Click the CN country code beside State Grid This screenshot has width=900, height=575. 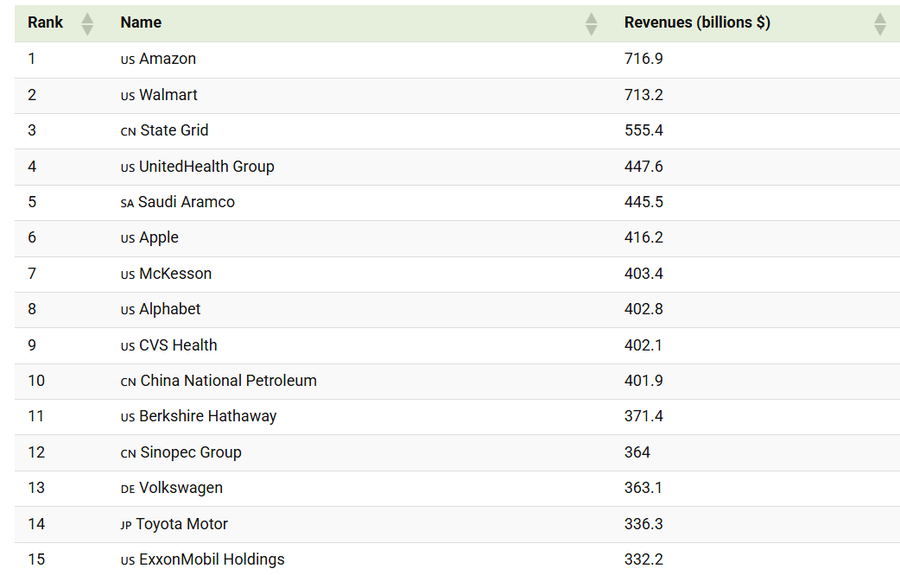128,131
